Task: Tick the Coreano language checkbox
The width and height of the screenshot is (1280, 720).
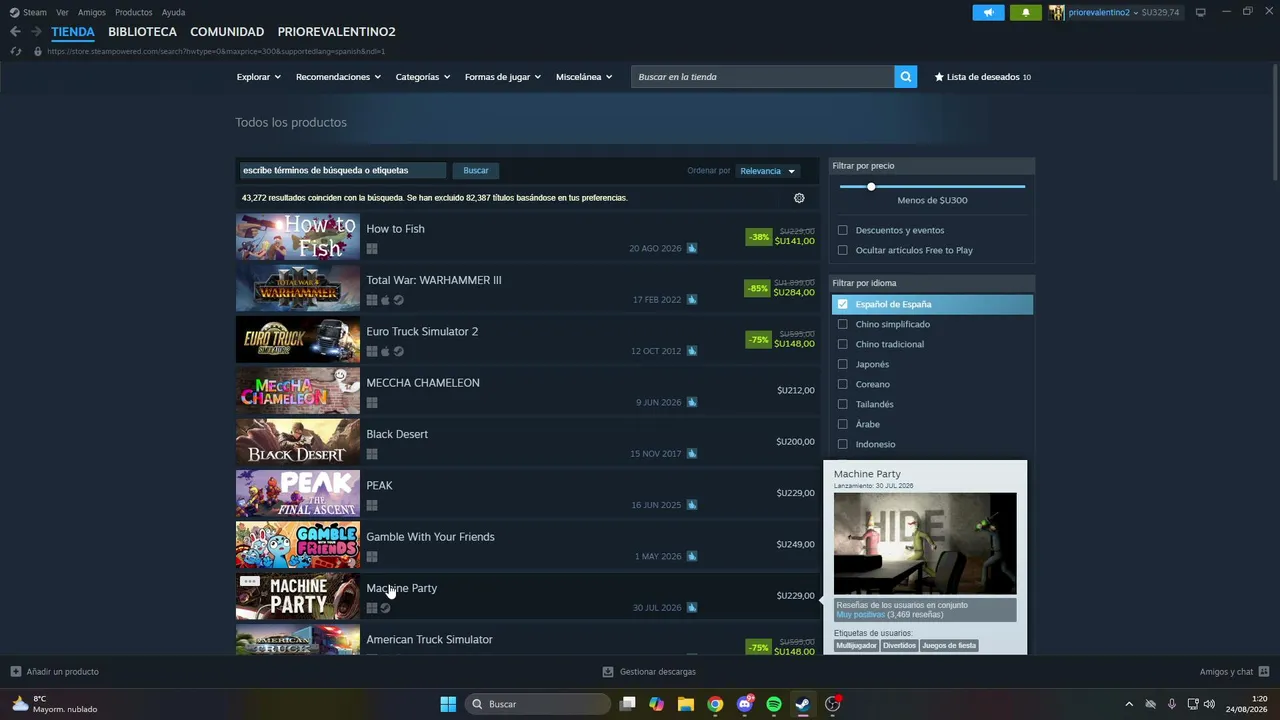Action: coord(843,384)
